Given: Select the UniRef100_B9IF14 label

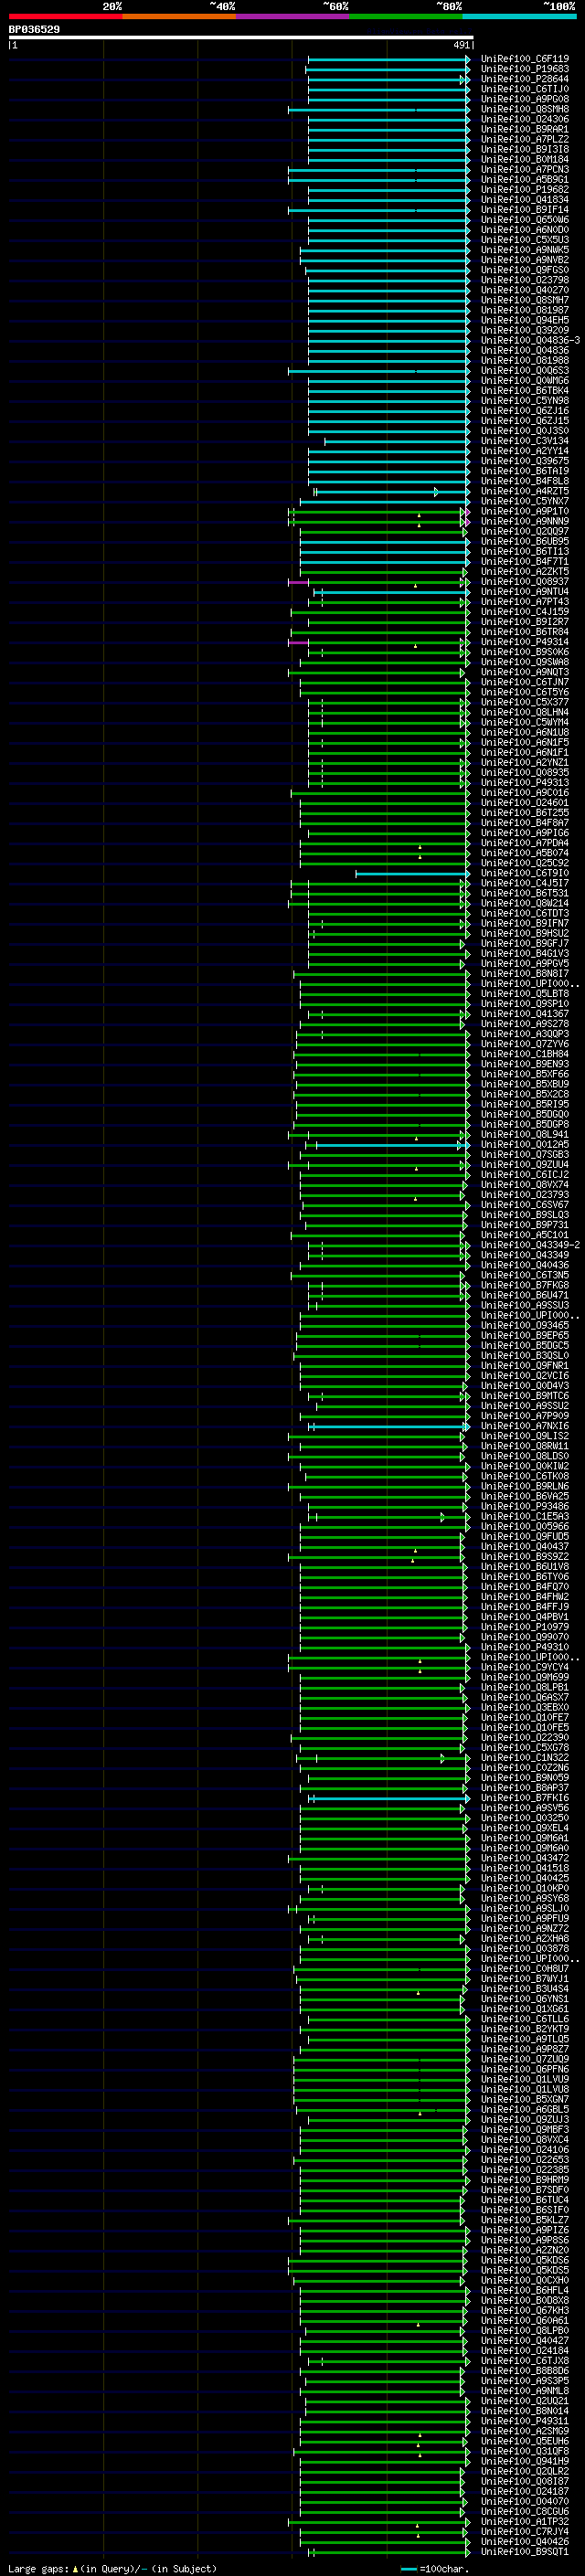Looking at the screenshot, I should pyautogui.click(x=525, y=210).
